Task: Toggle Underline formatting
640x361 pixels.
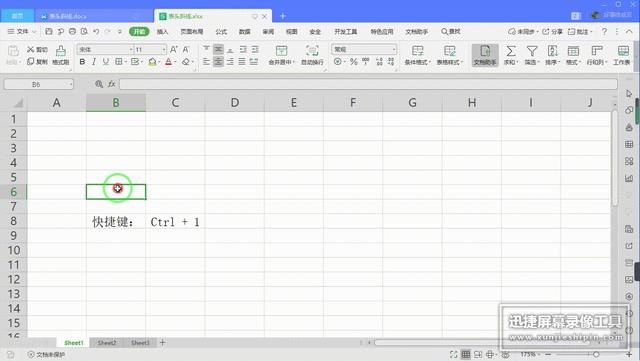Action: tap(106, 62)
